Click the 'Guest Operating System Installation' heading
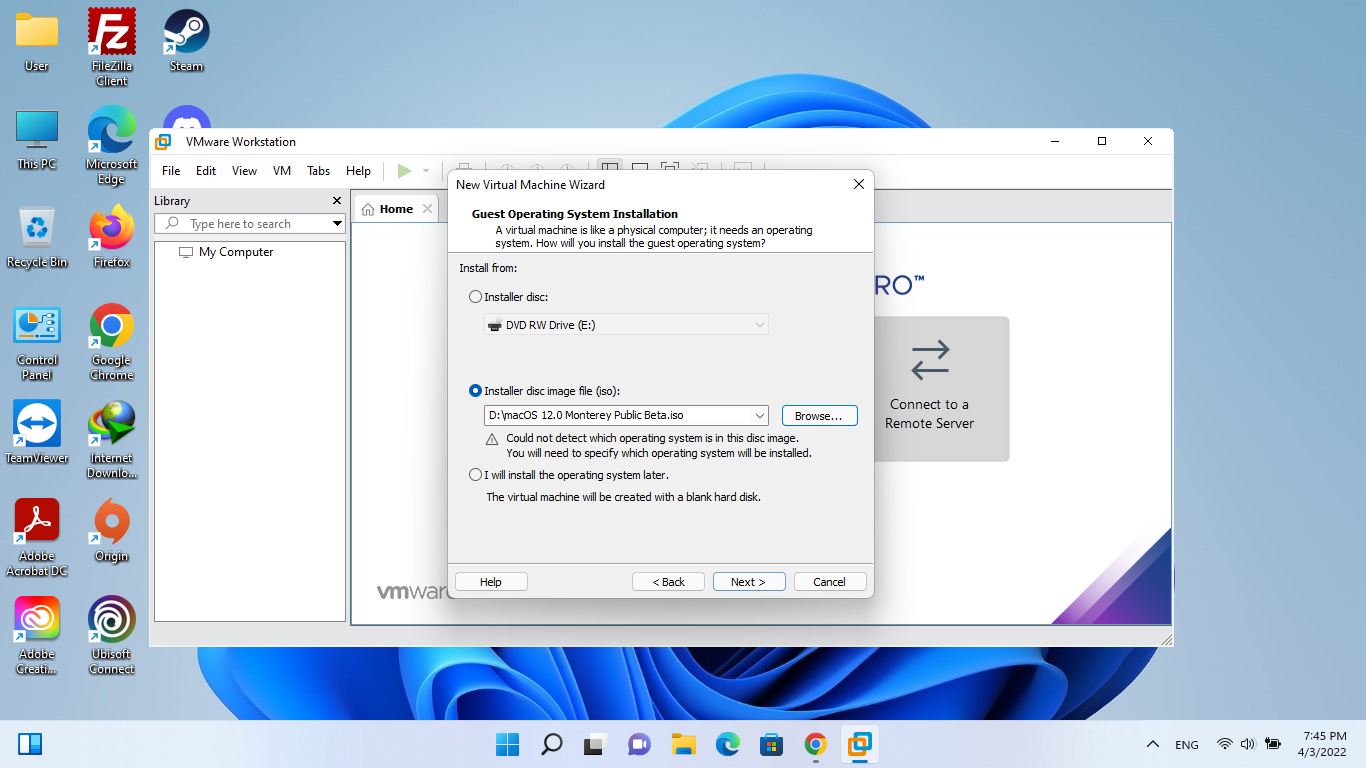The image size is (1366, 768). [x=575, y=214]
